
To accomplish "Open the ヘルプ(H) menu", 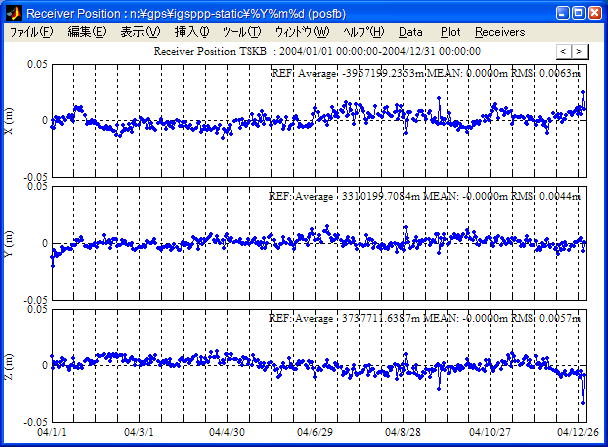I will click(363, 32).
